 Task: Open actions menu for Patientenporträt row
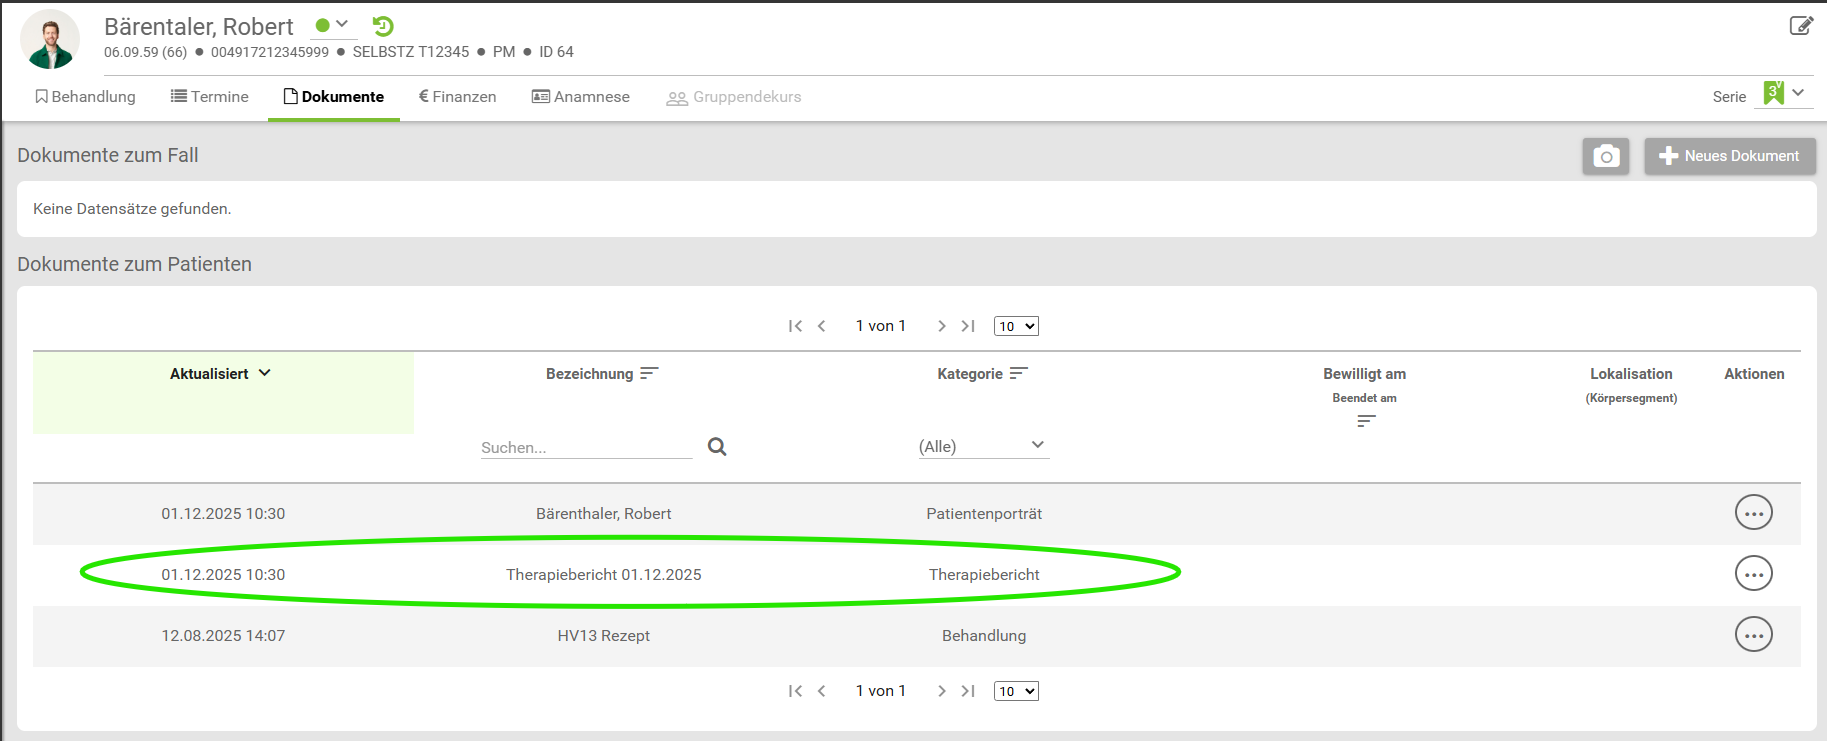click(x=1753, y=513)
